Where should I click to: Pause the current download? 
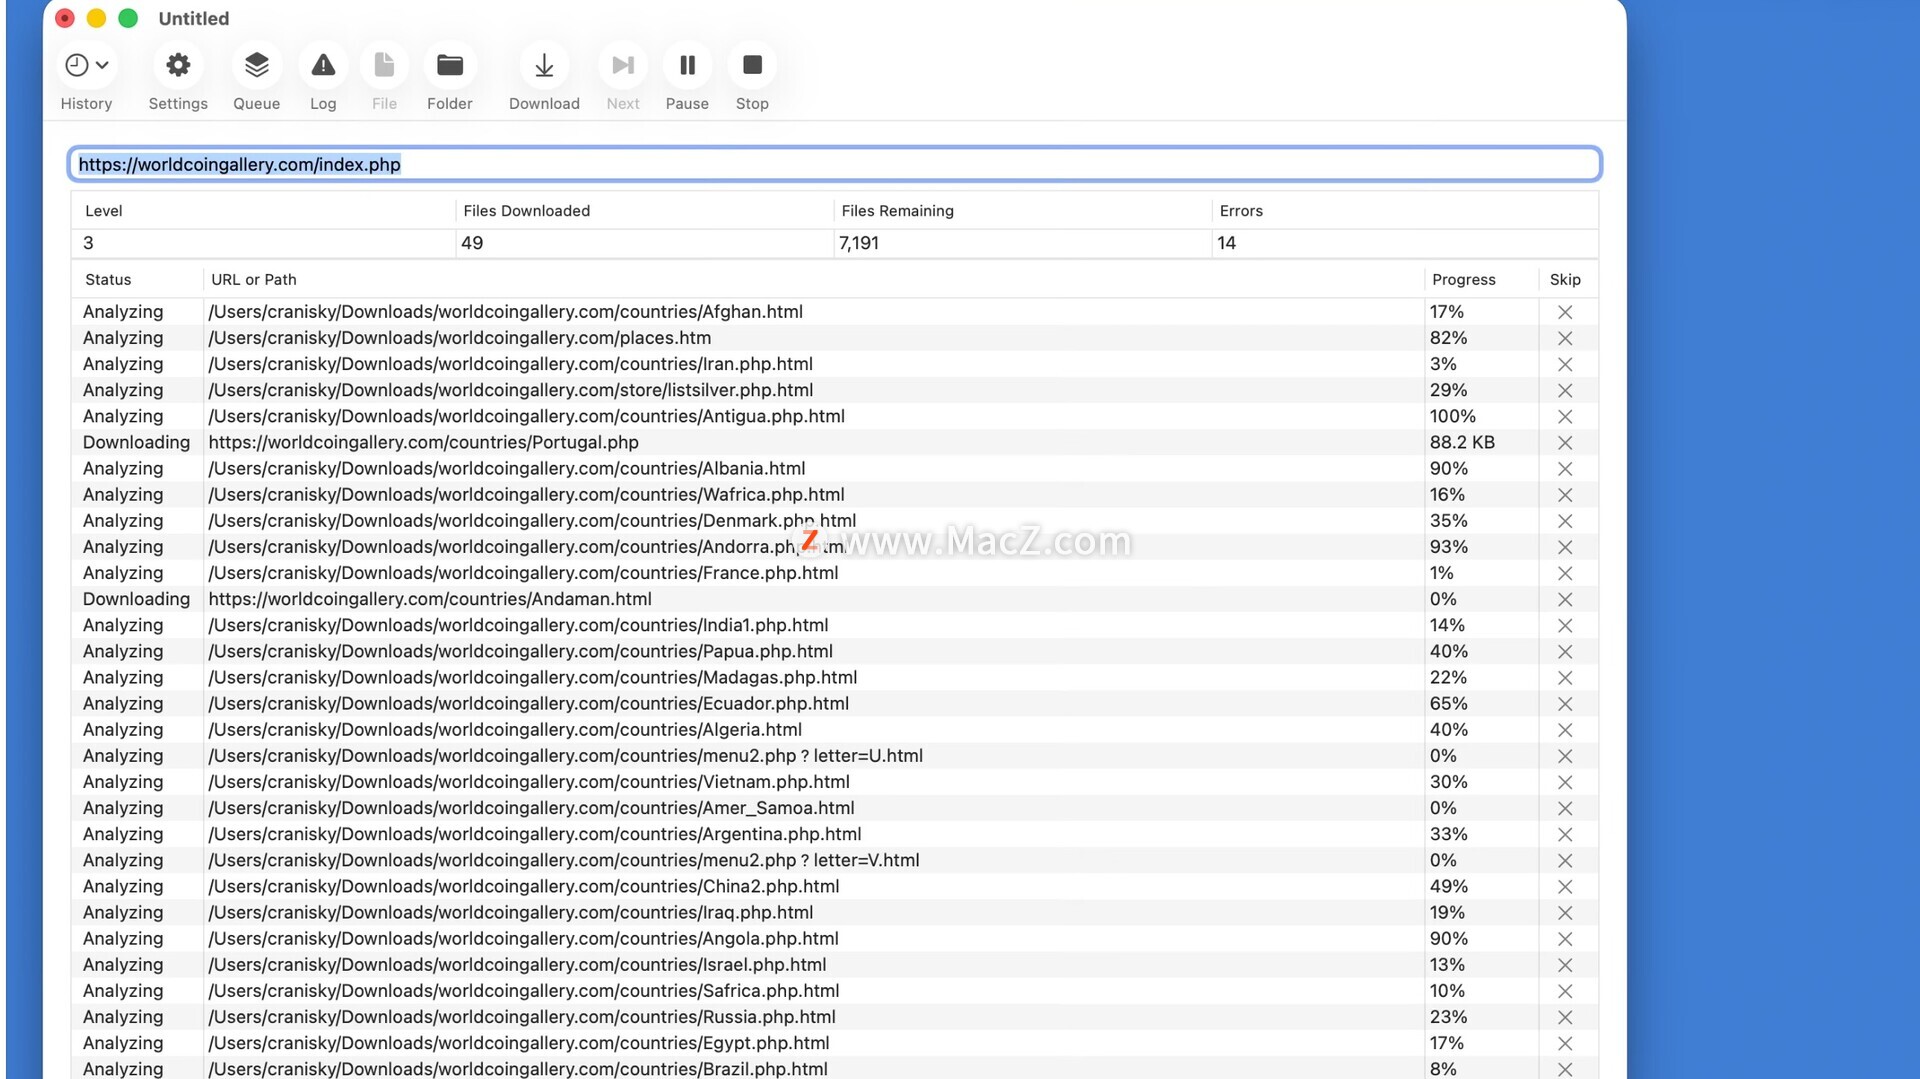tap(687, 66)
